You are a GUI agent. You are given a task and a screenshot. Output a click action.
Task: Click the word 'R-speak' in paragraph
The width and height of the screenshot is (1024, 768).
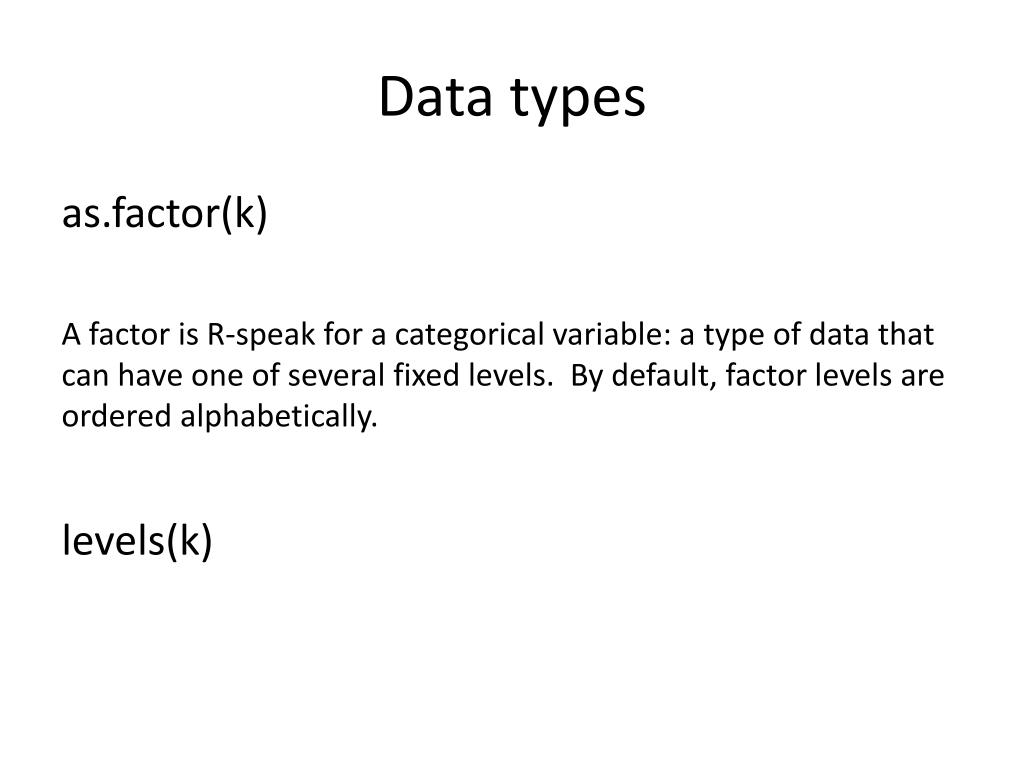[x=261, y=335]
